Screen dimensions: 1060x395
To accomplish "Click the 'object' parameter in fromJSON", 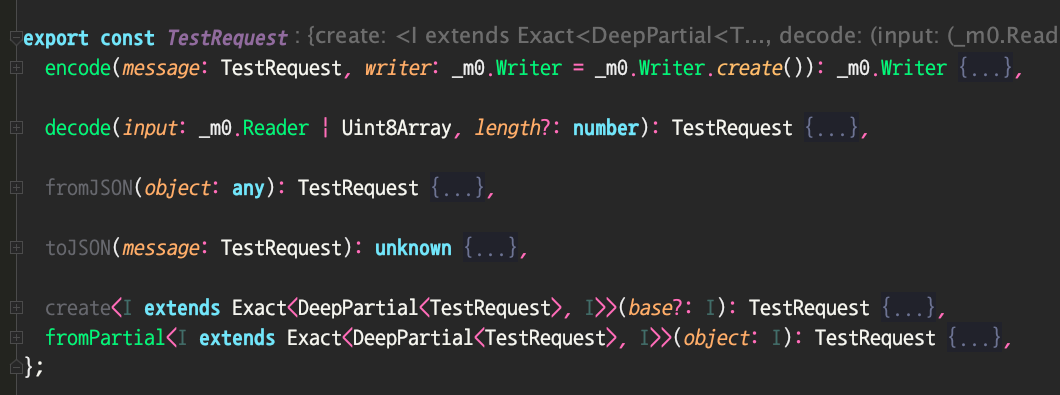I will pyautogui.click(x=178, y=188).
